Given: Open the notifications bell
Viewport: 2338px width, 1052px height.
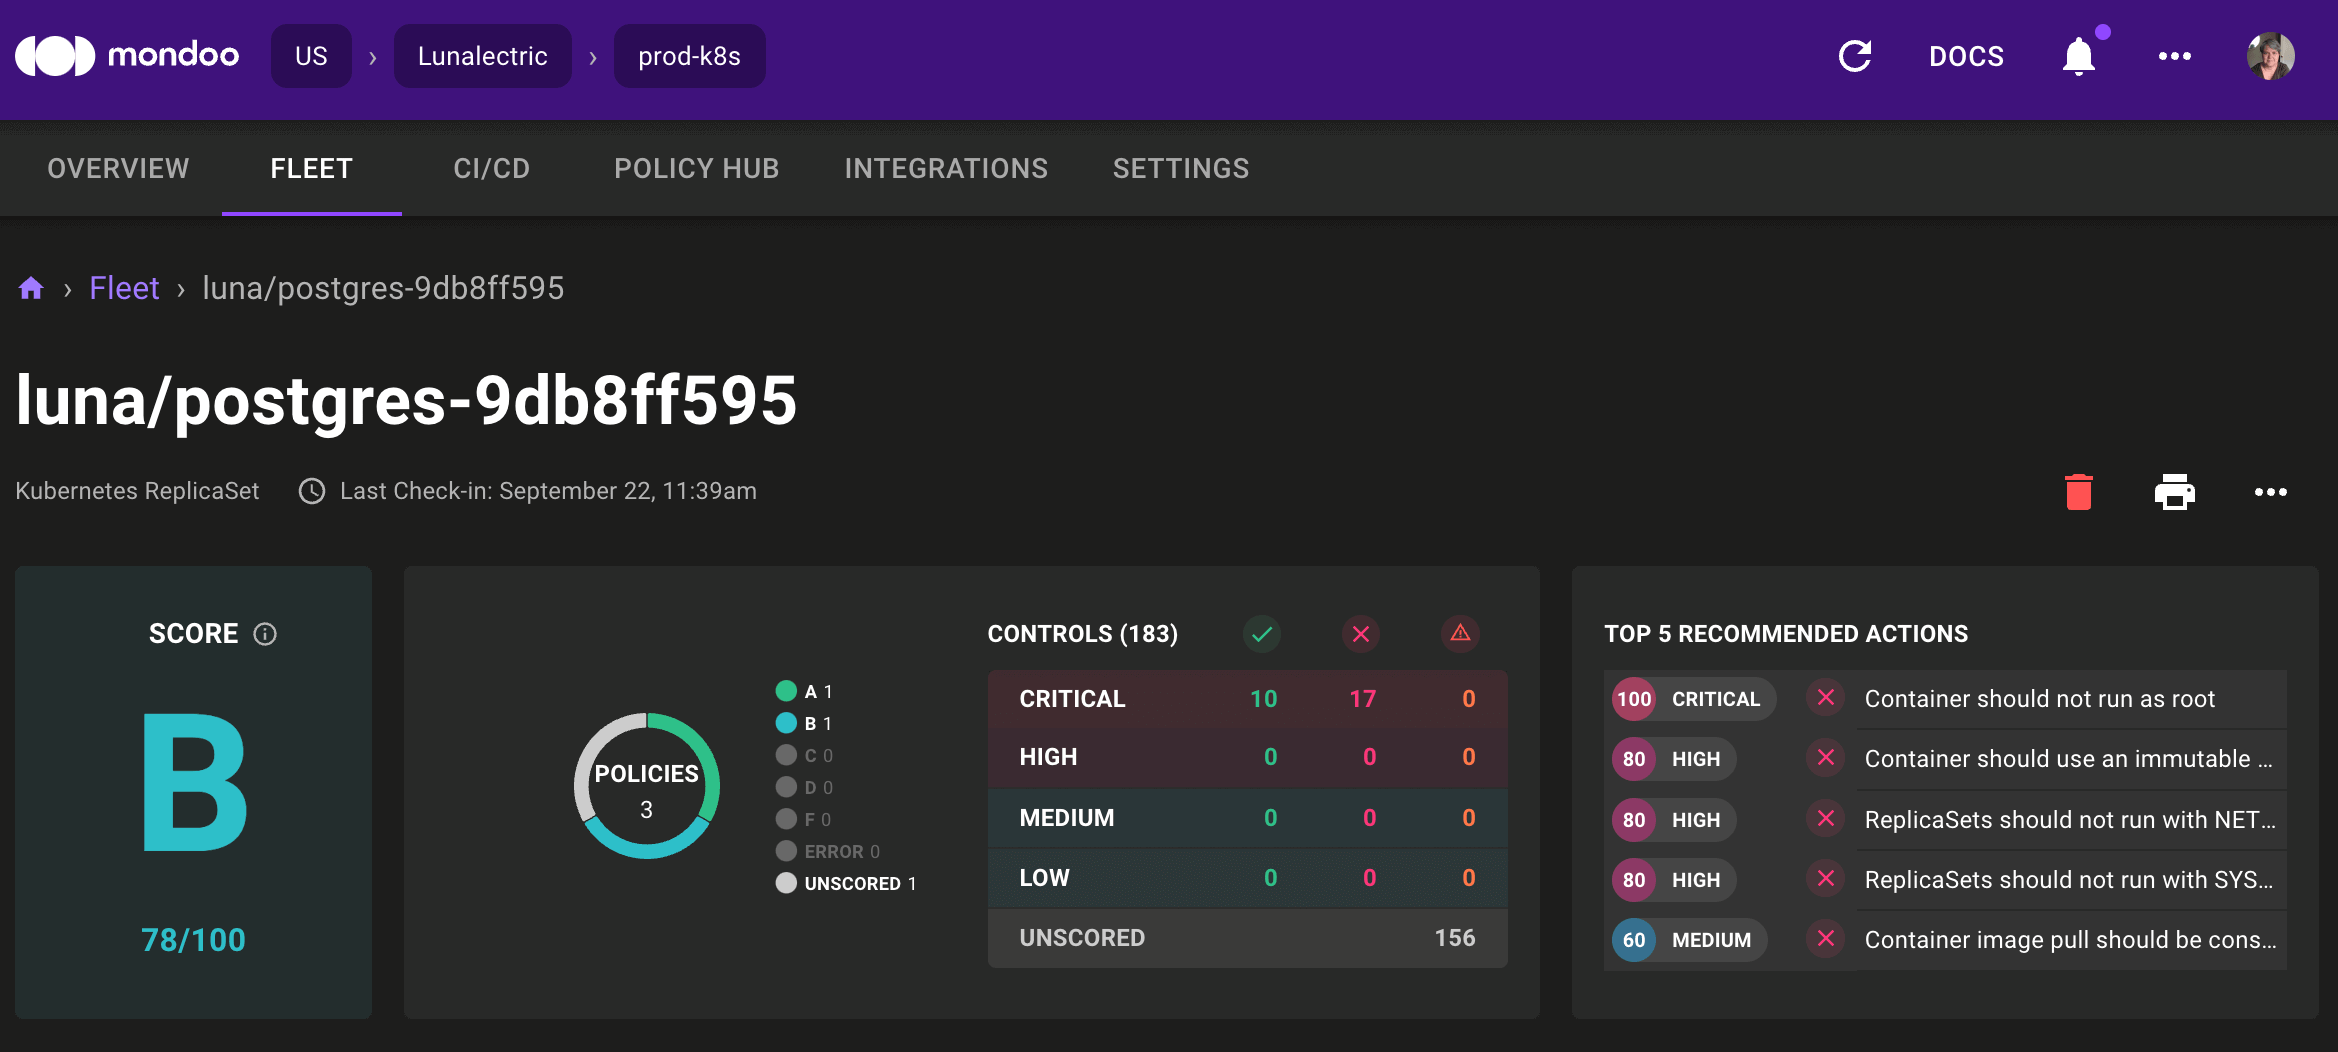Looking at the screenshot, I should (2079, 56).
